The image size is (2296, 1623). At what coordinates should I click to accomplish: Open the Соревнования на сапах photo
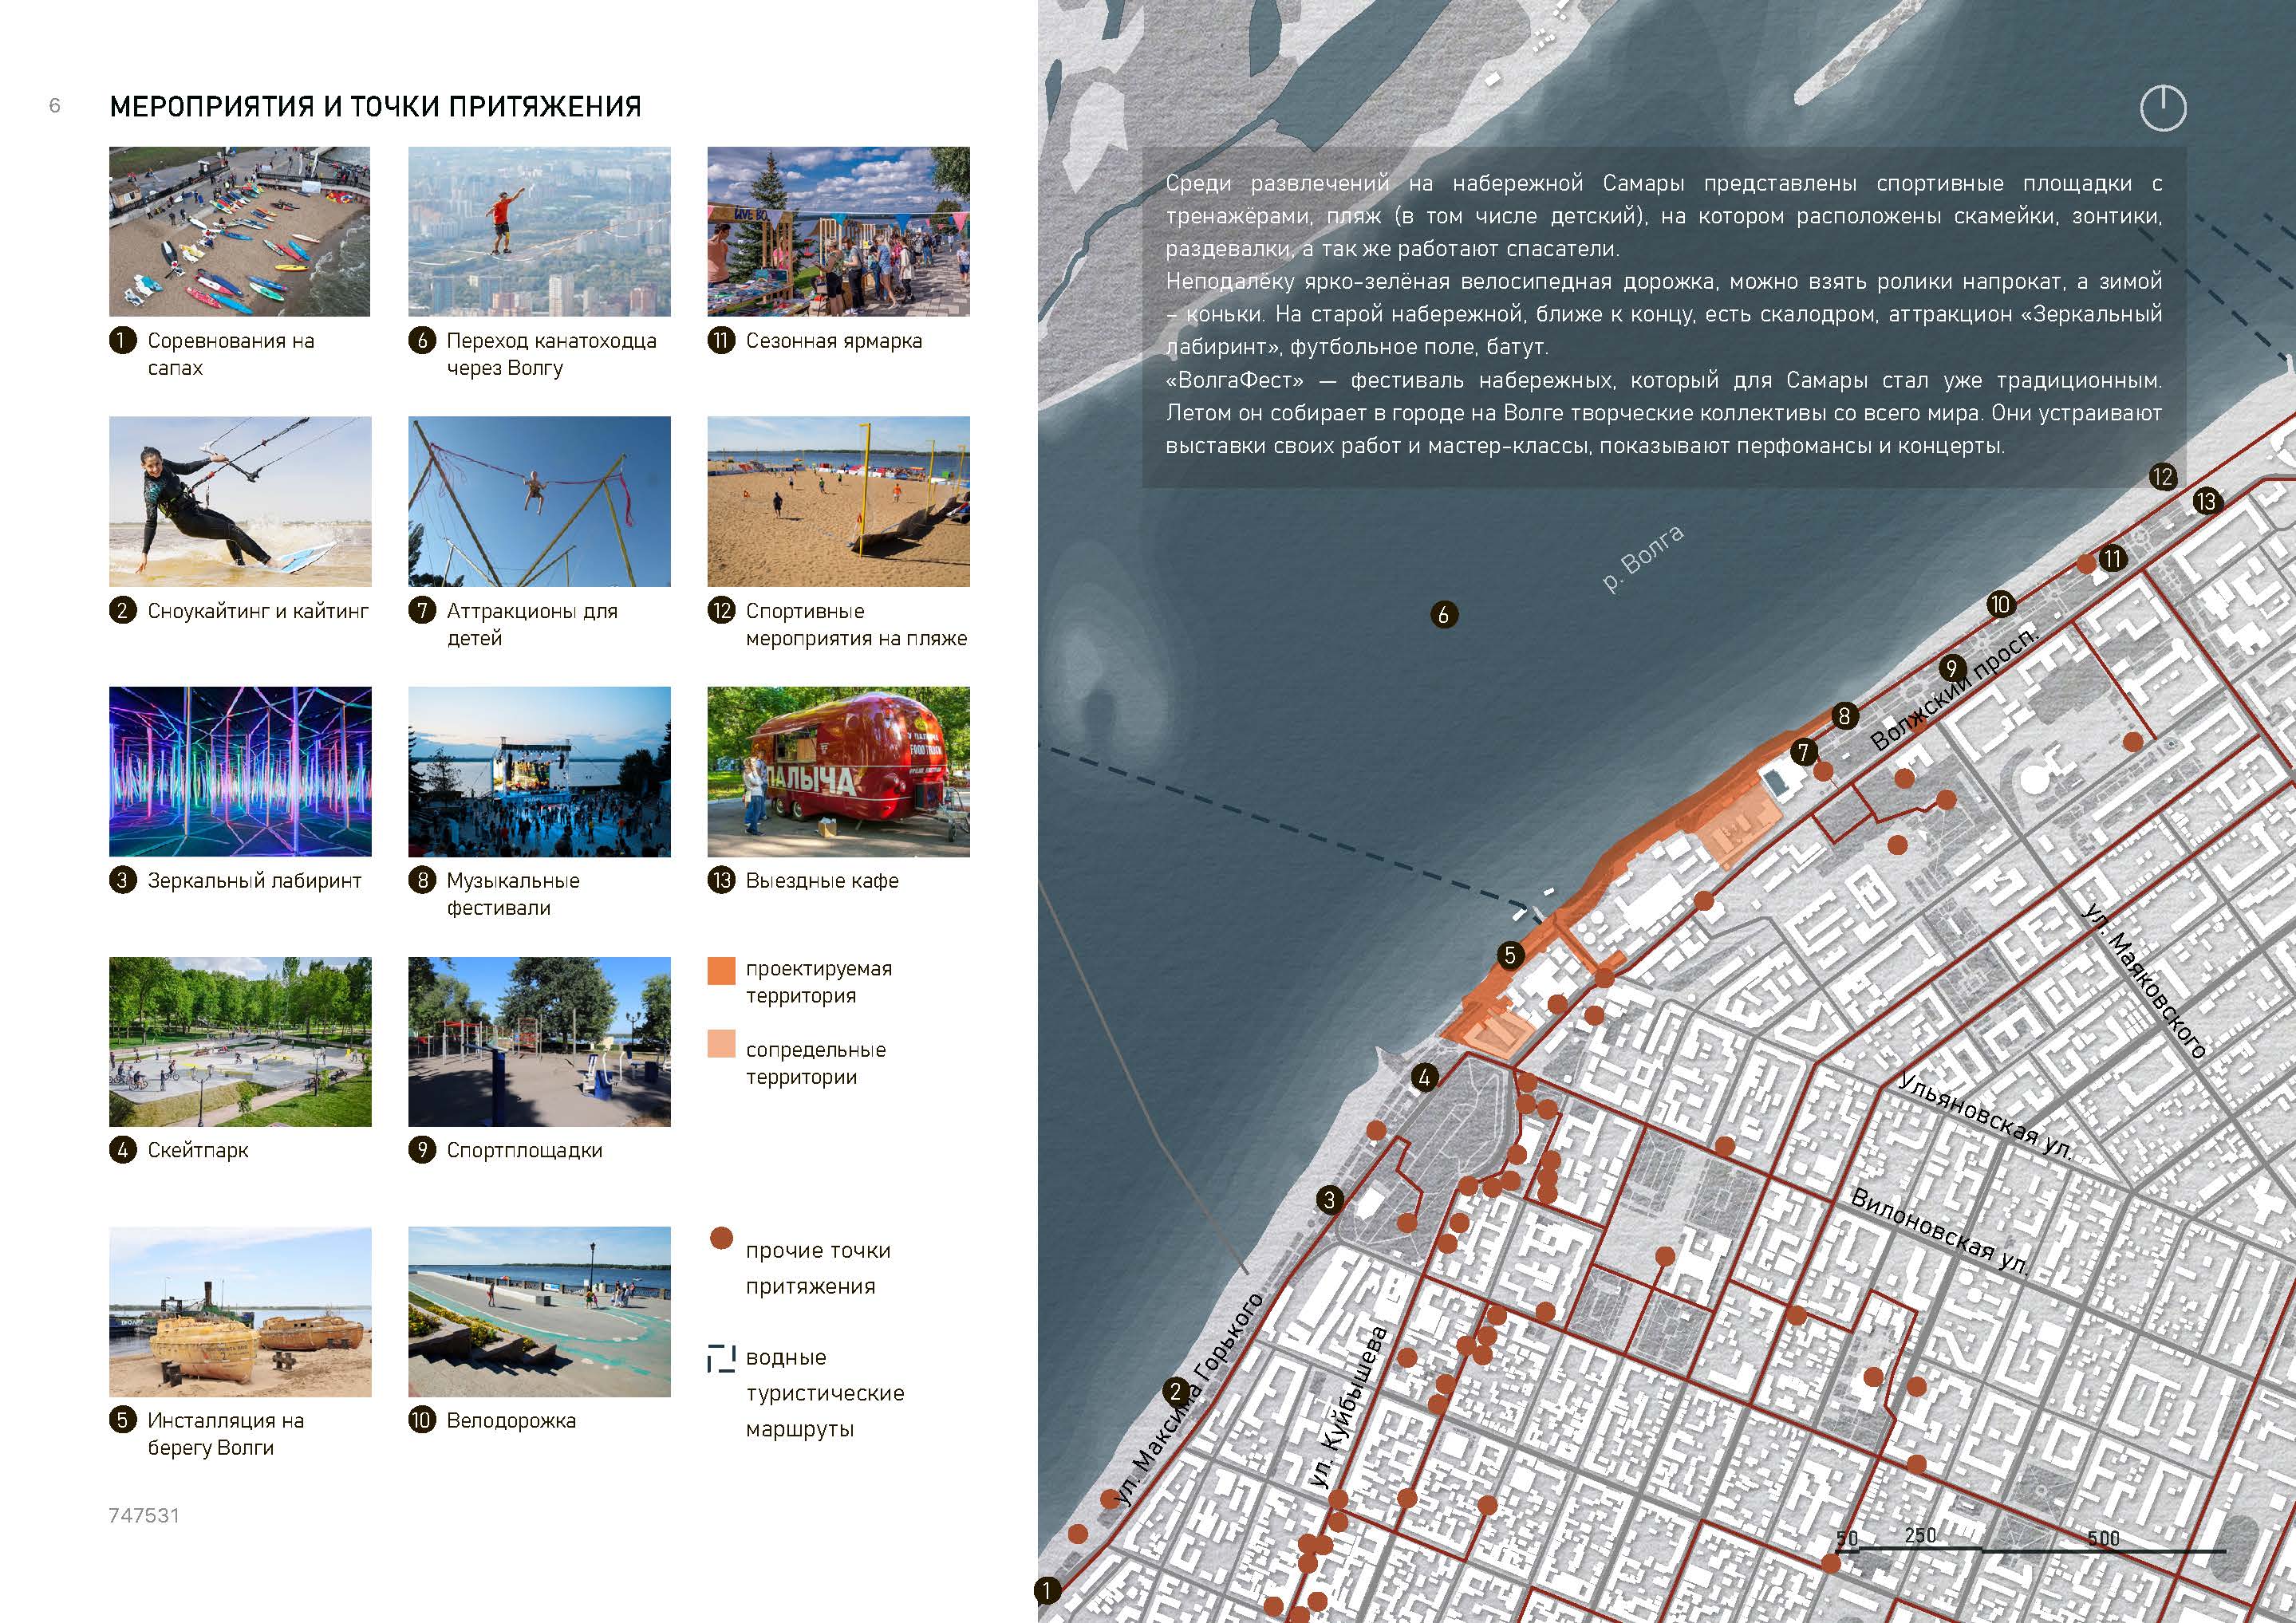tap(240, 232)
